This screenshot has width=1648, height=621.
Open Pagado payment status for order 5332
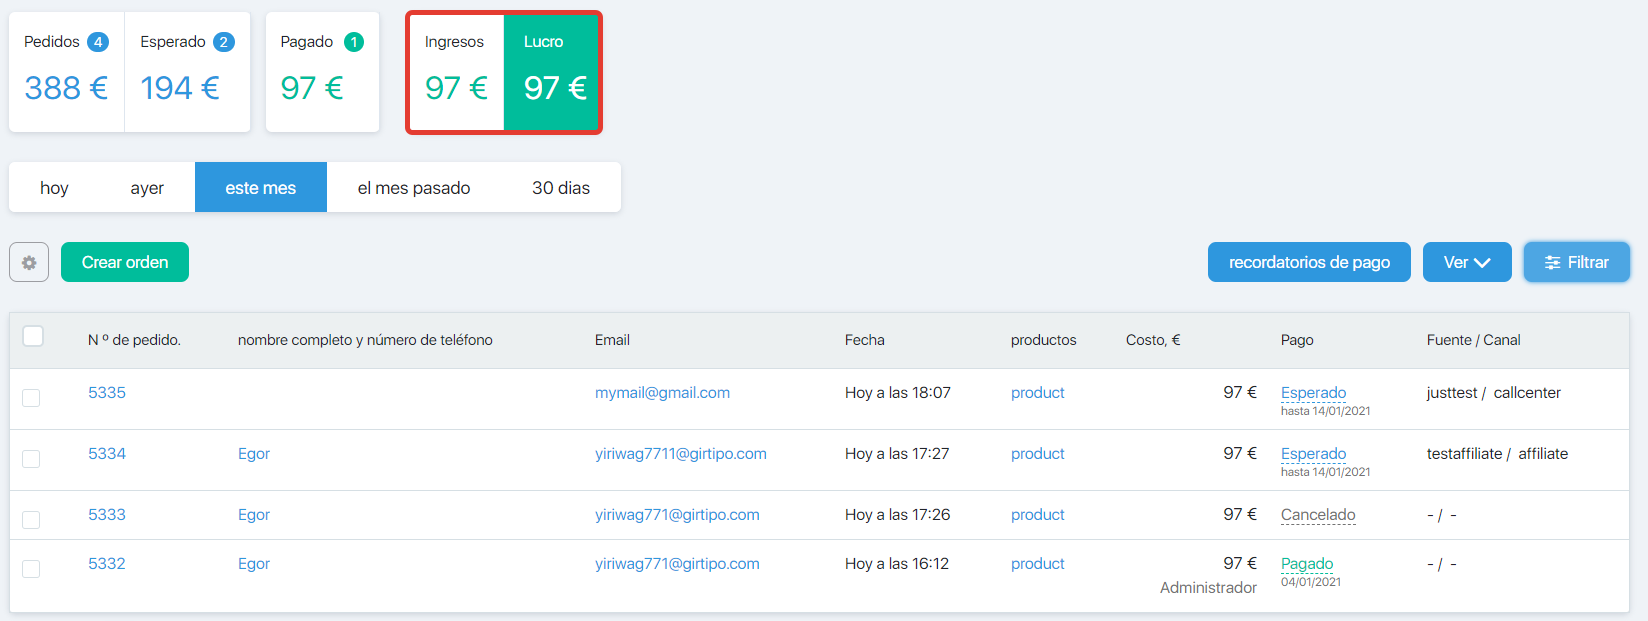(1307, 564)
